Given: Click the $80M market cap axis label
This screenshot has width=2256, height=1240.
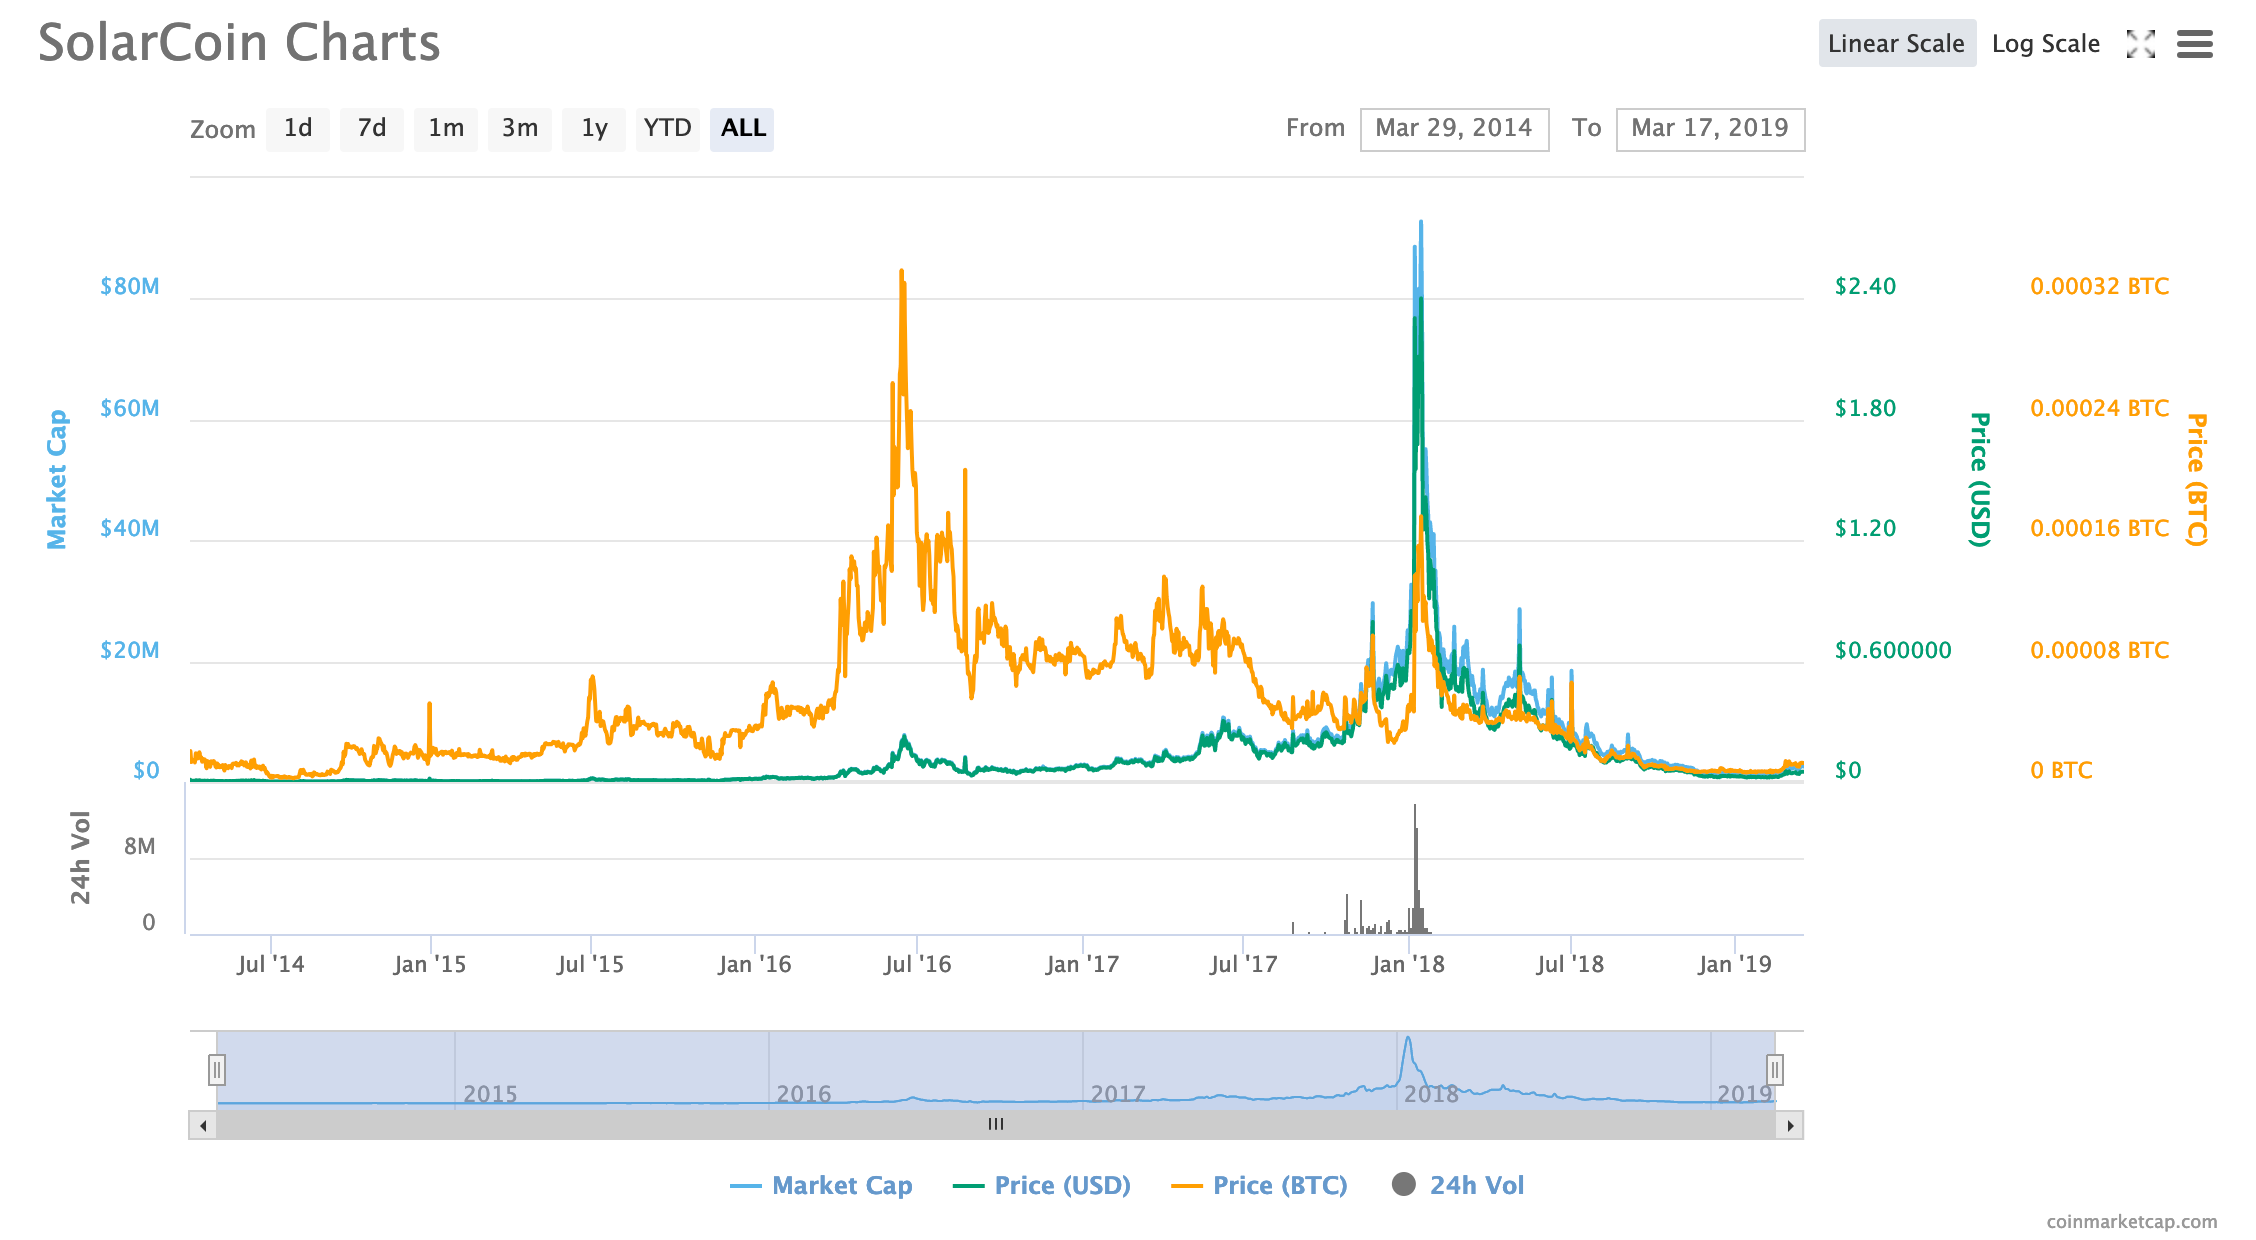Looking at the screenshot, I should 130,287.
